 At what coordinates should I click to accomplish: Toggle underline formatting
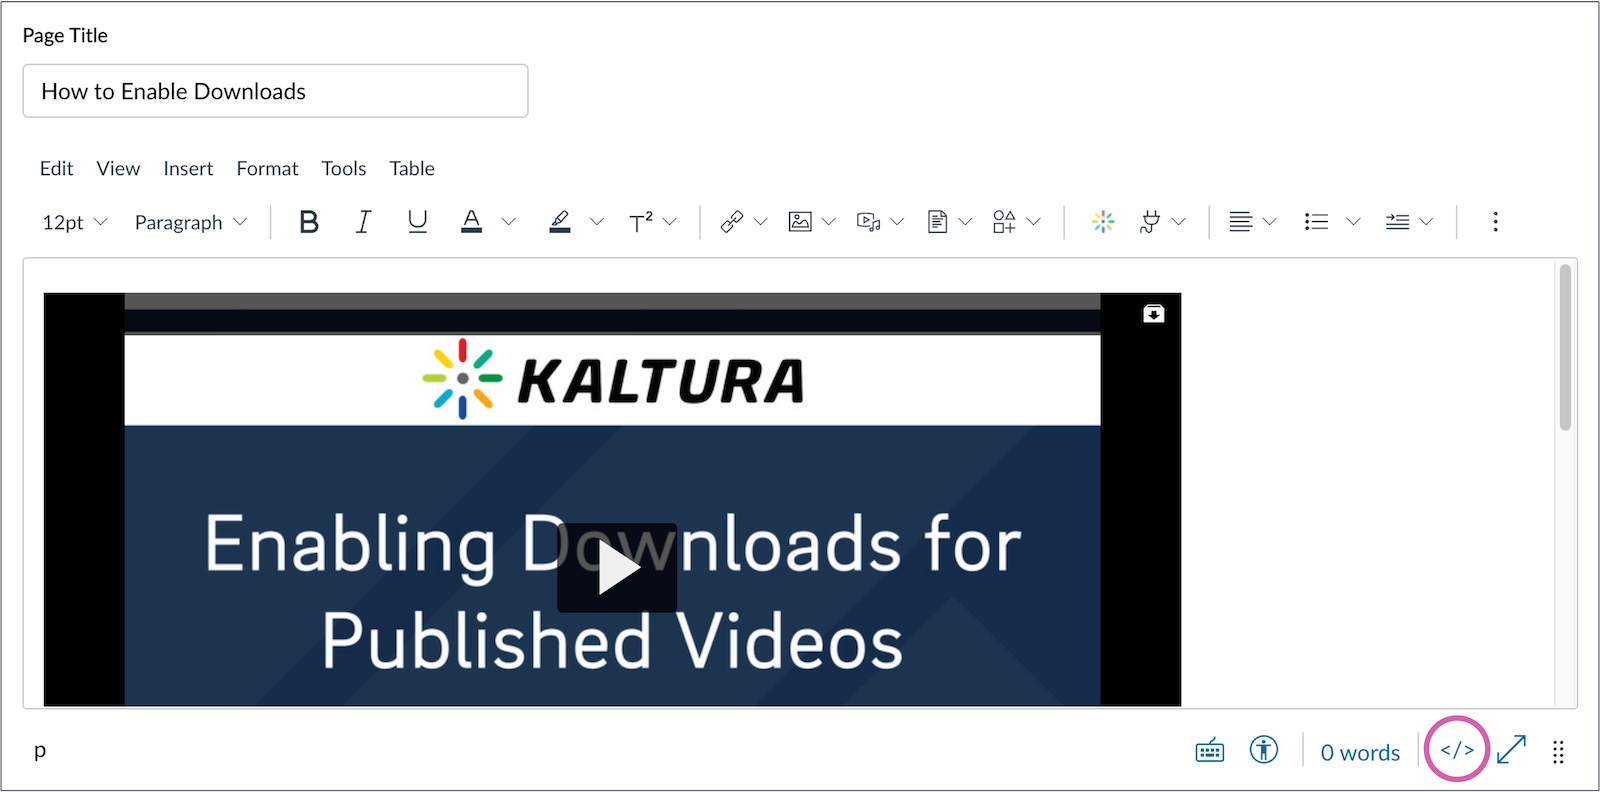point(418,222)
